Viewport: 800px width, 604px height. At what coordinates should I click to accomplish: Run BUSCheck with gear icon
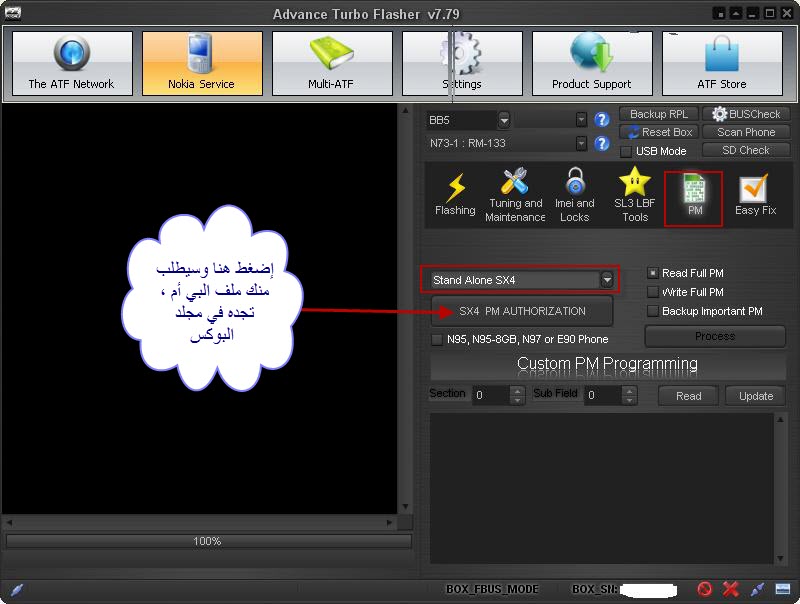click(x=746, y=114)
